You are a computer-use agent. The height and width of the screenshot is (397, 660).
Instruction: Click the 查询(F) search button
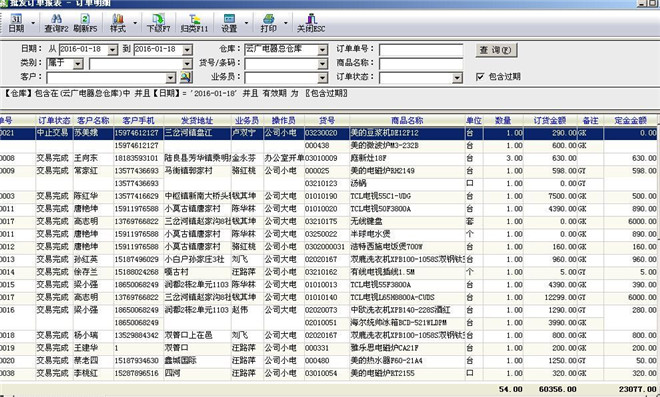[x=496, y=50]
